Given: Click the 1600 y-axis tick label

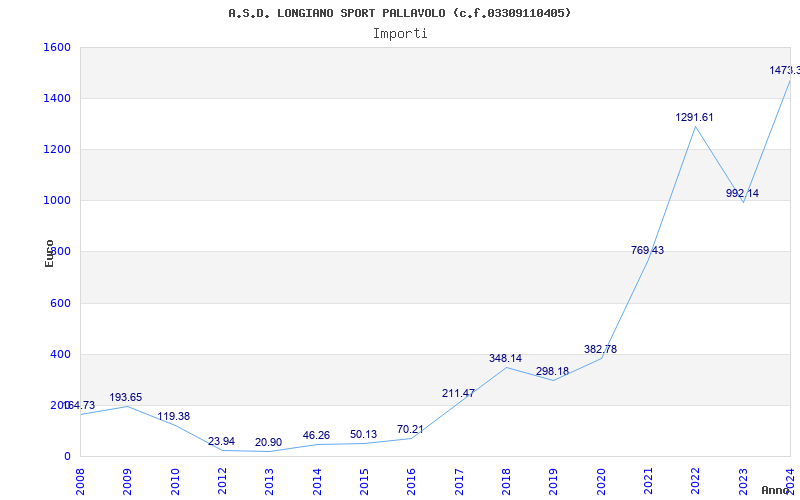Looking at the screenshot, I should click(x=57, y=47).
